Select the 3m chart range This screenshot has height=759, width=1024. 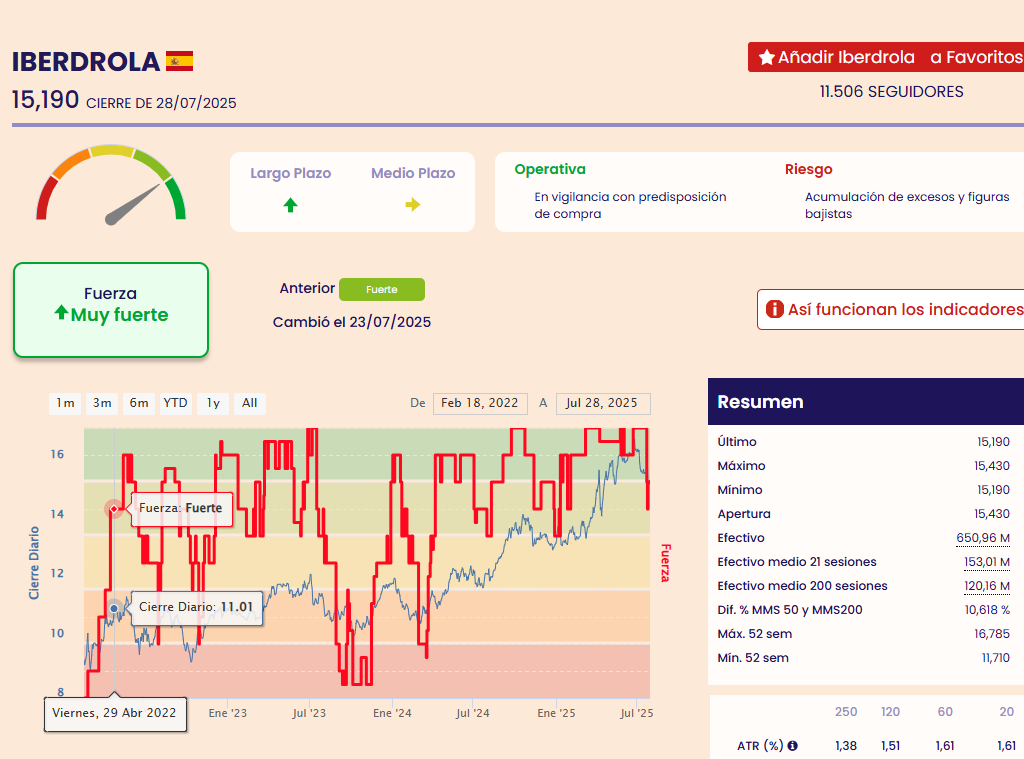point(102,403)
